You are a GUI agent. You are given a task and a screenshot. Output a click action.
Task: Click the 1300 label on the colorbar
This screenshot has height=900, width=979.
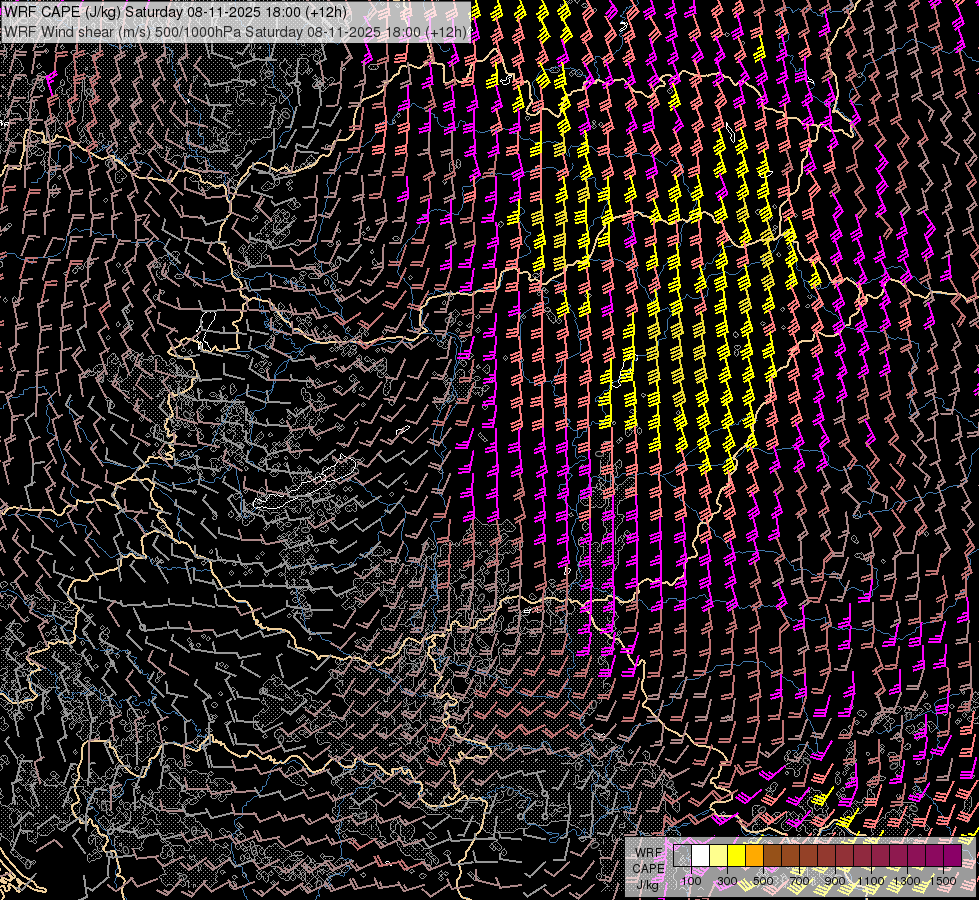pyautogui.click(x=907, y=881)
